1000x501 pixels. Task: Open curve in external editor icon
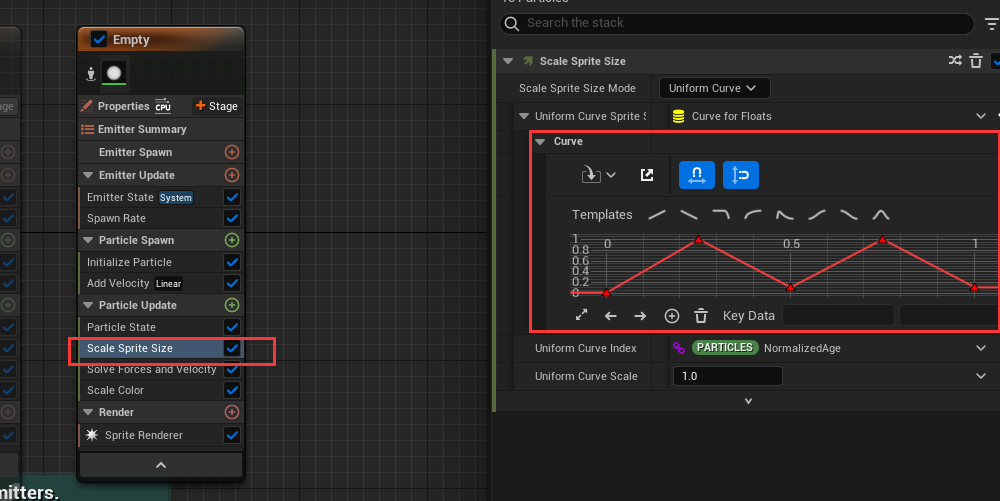[x=647, y=175]
